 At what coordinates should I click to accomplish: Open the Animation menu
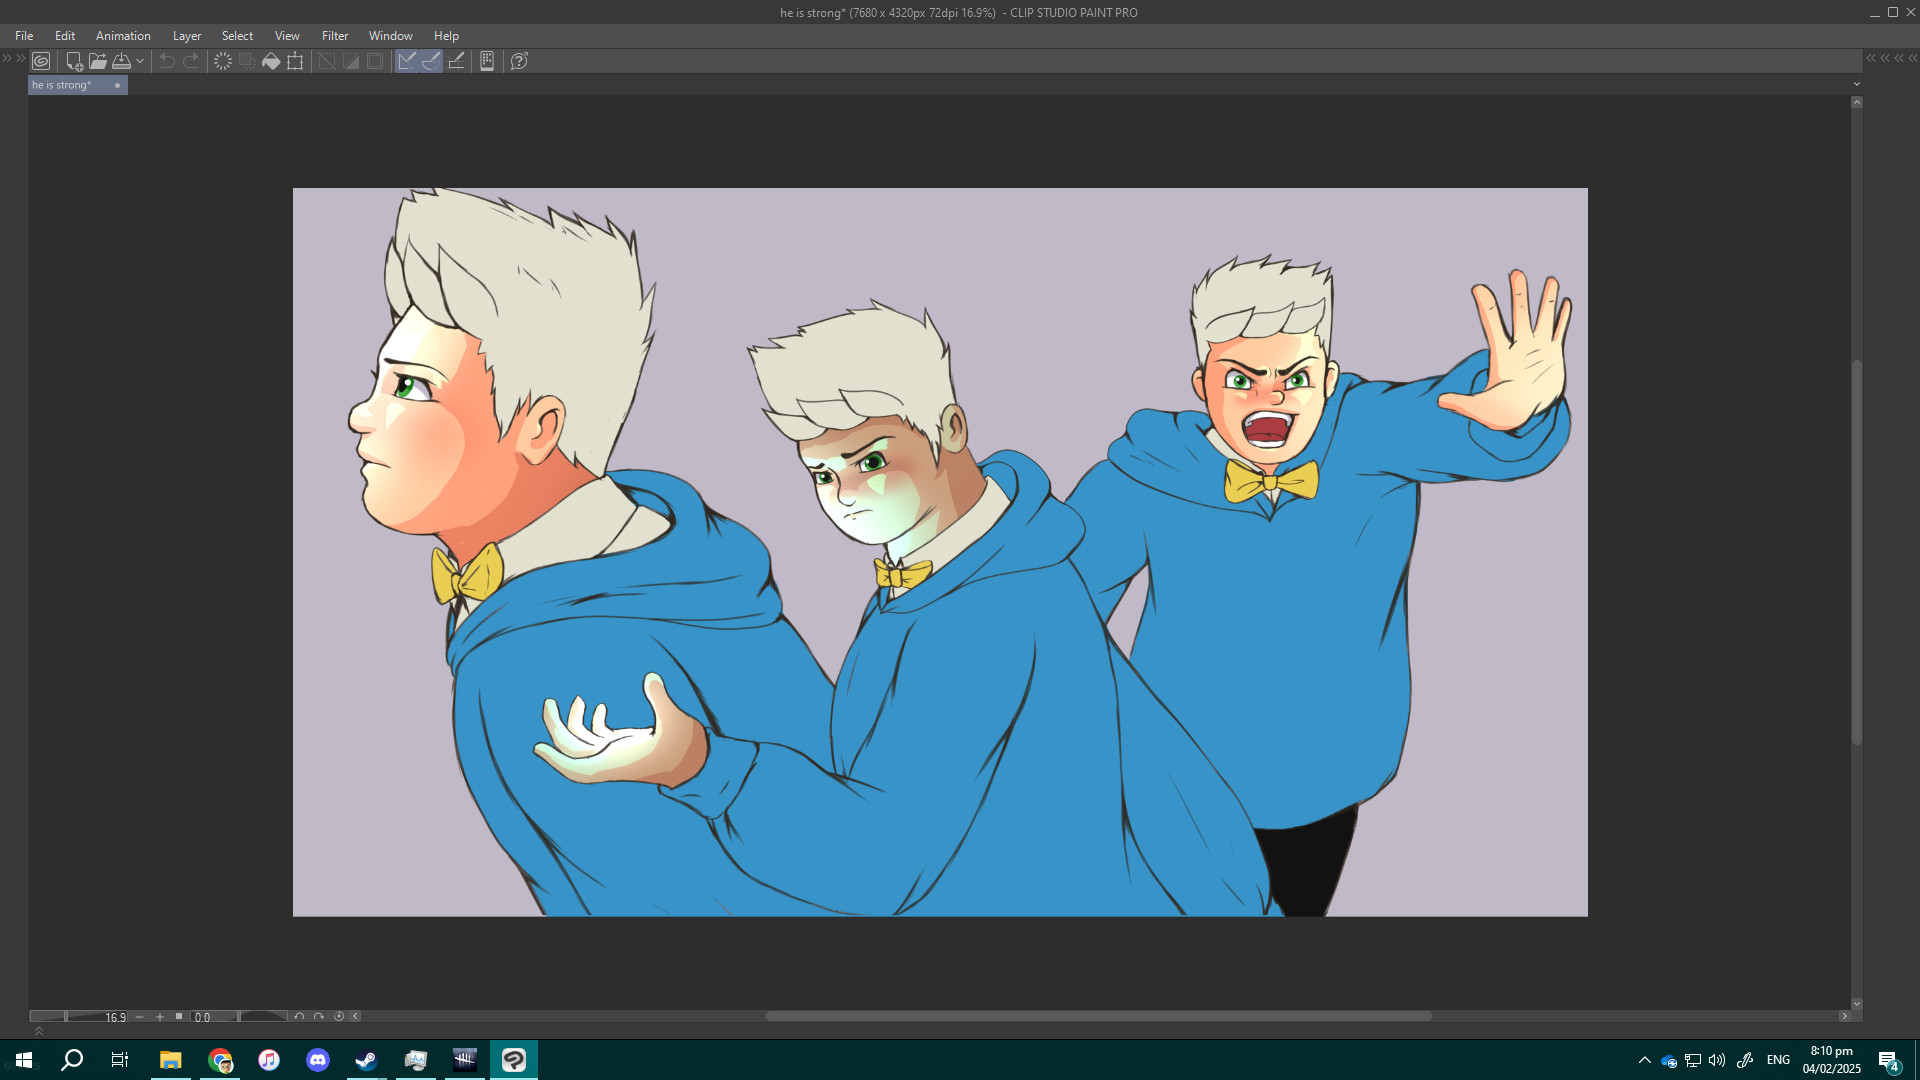(x=123, y=36)
